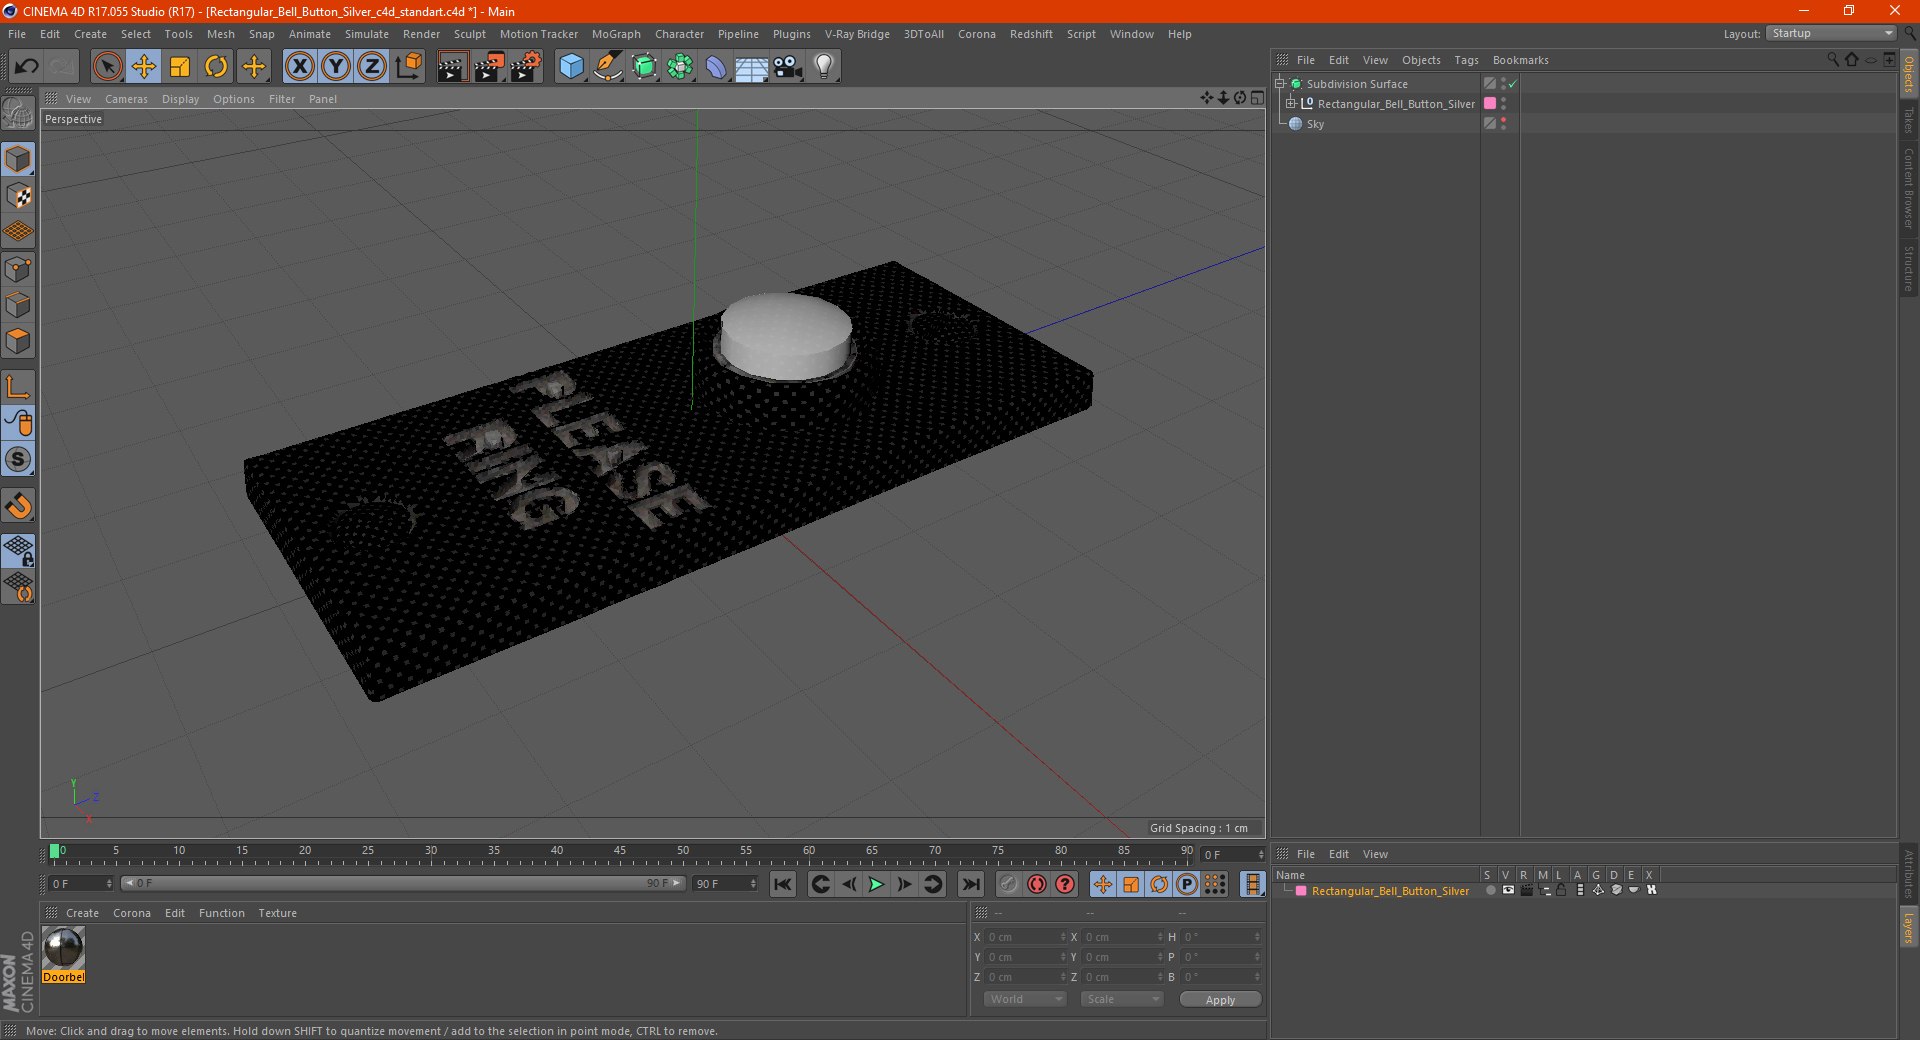Enable the Texture mode icon in sidebar
Image resolution: width=1920 pixels, height=1040 pixels.
click(x=19, y=196)
